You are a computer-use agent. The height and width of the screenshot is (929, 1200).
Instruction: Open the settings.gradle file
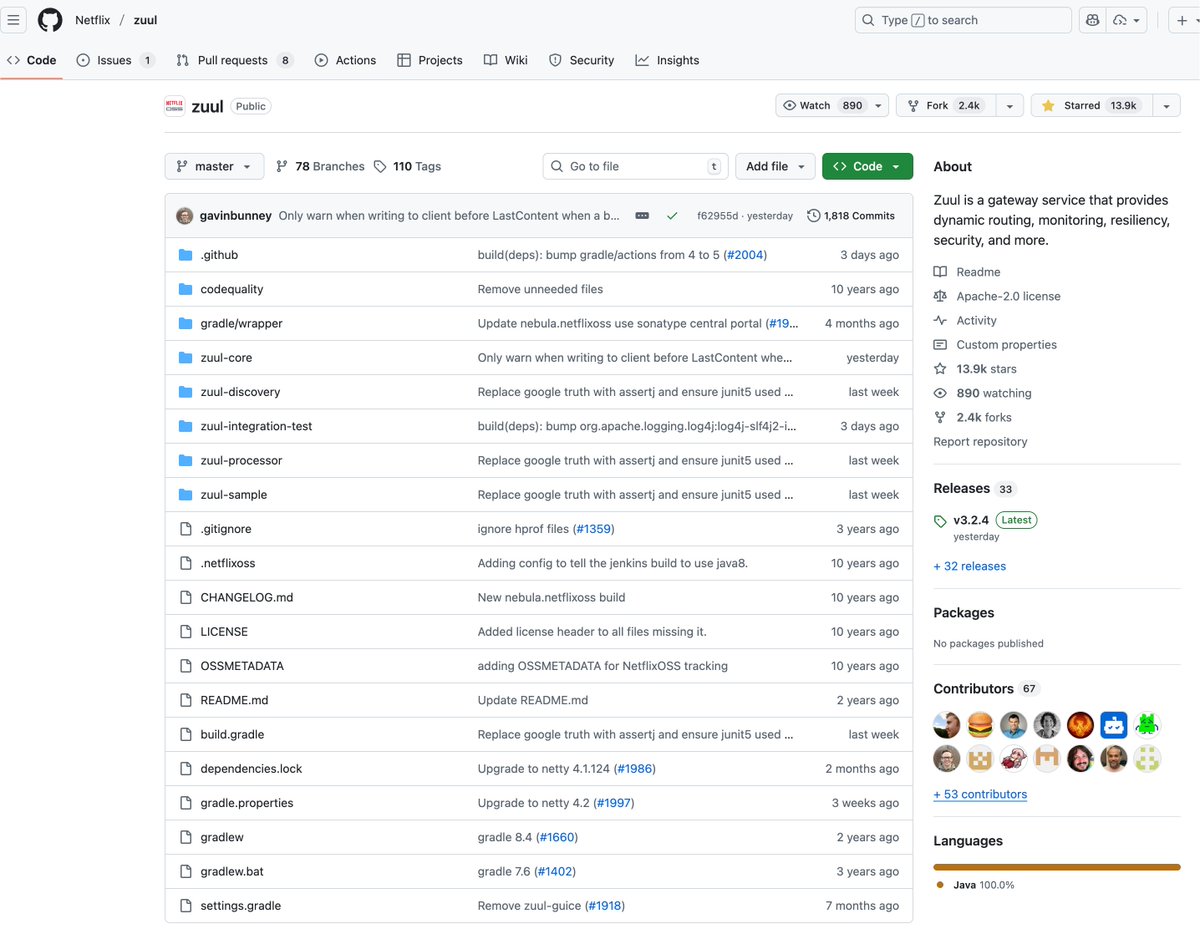tap(240, 906)
